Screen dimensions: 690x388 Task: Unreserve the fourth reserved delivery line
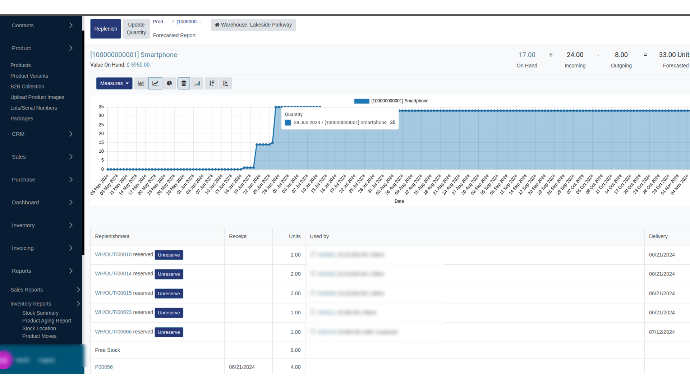coord(169,313)
